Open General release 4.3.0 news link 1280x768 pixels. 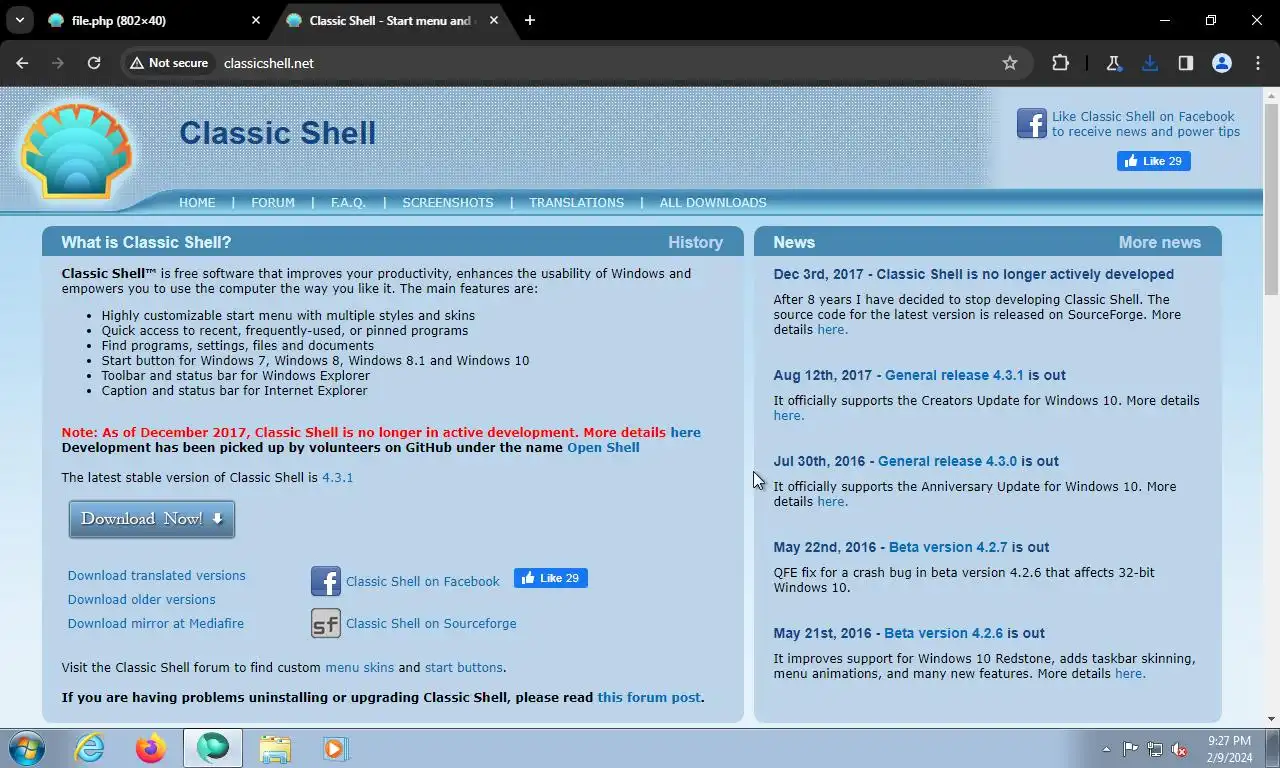click(947, 461)
